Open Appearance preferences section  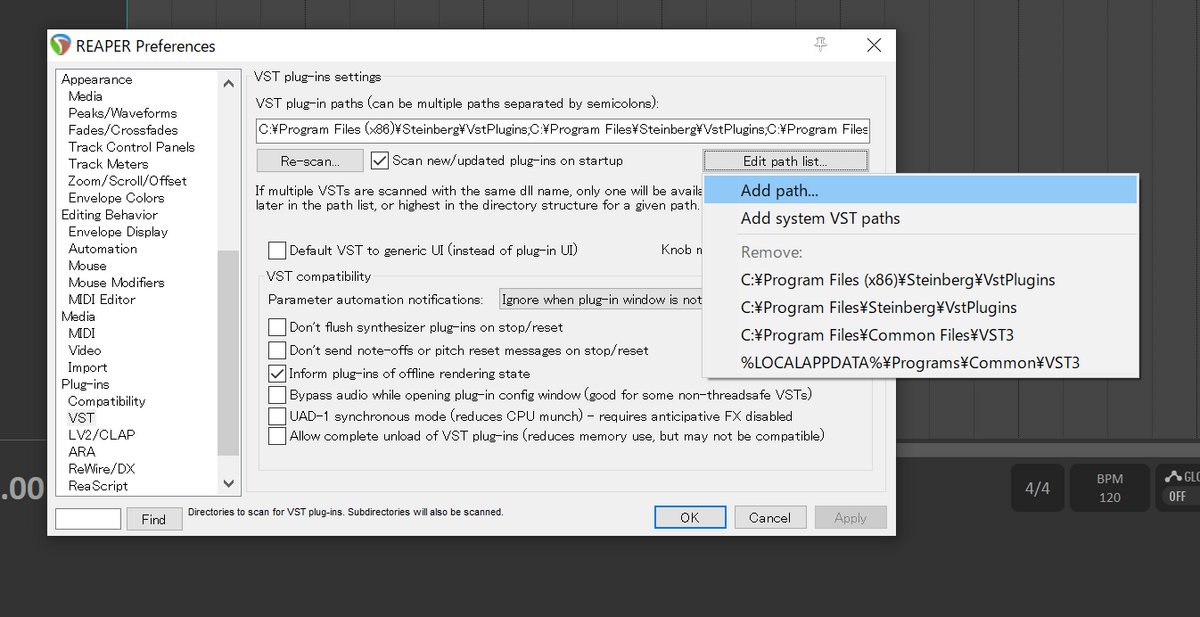tap(96, 79)
